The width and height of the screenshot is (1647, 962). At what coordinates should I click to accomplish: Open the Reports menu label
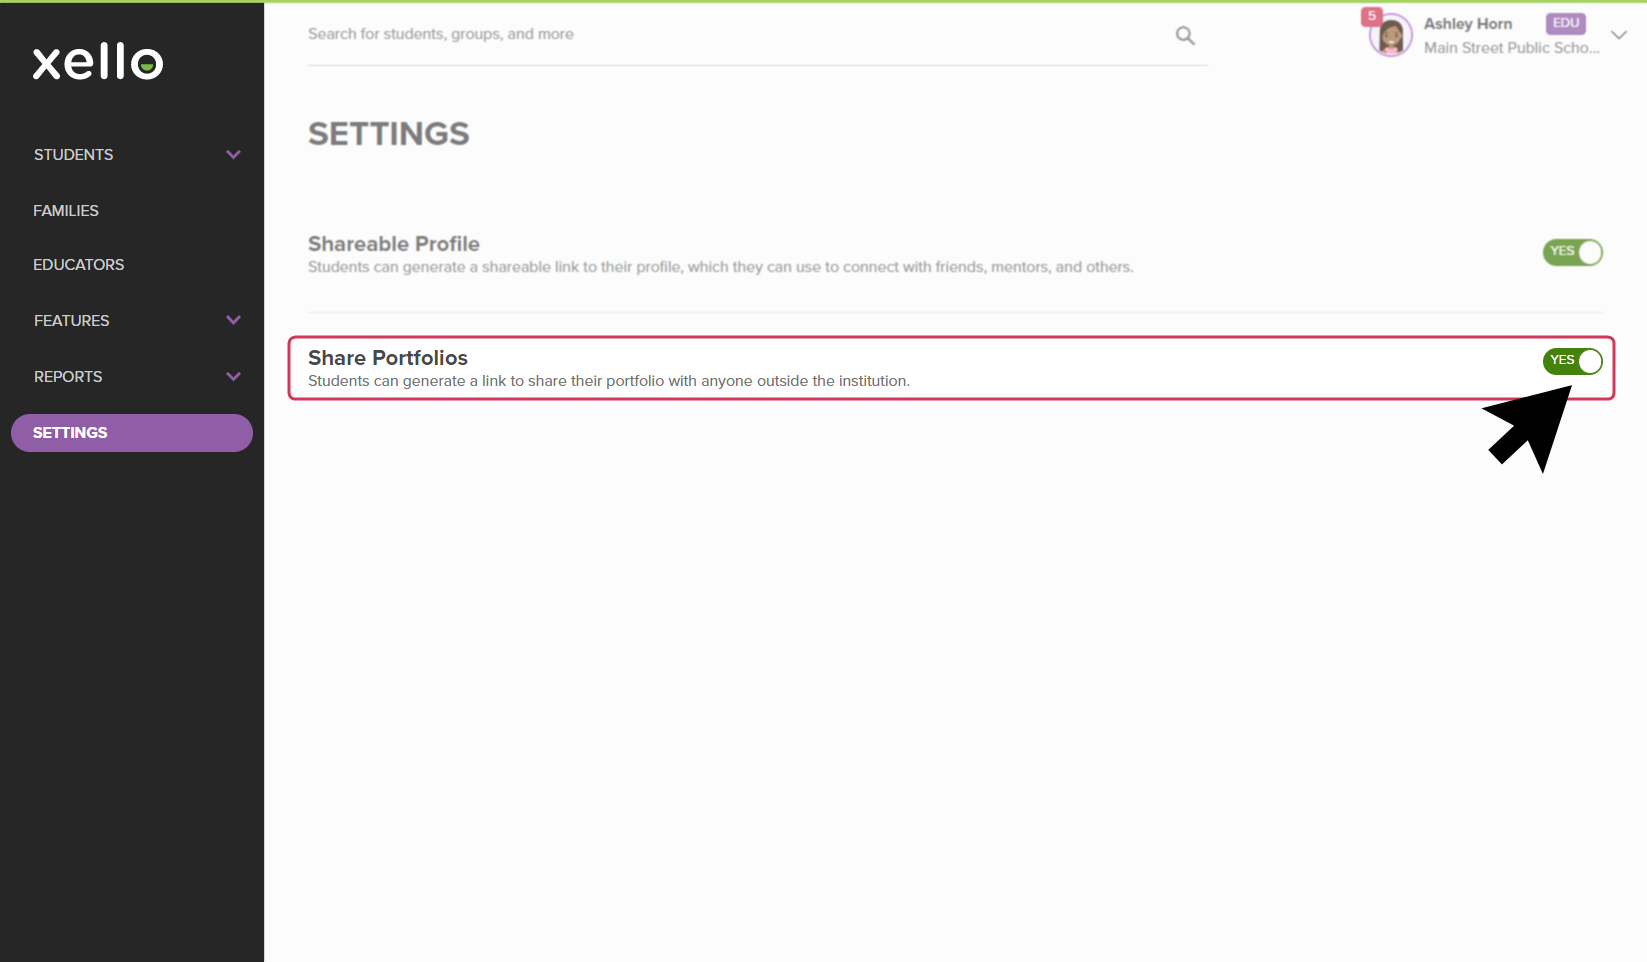[68, 377]
